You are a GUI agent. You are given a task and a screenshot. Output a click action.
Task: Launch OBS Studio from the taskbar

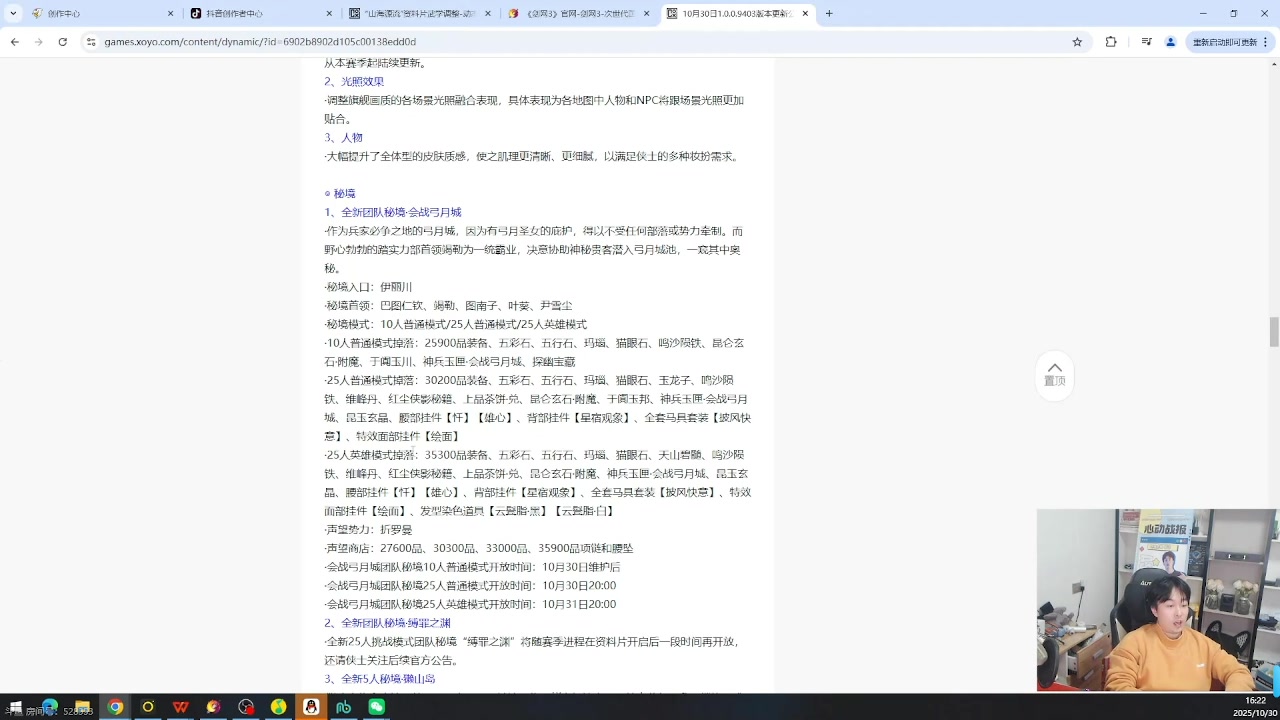tap(246, 708)
